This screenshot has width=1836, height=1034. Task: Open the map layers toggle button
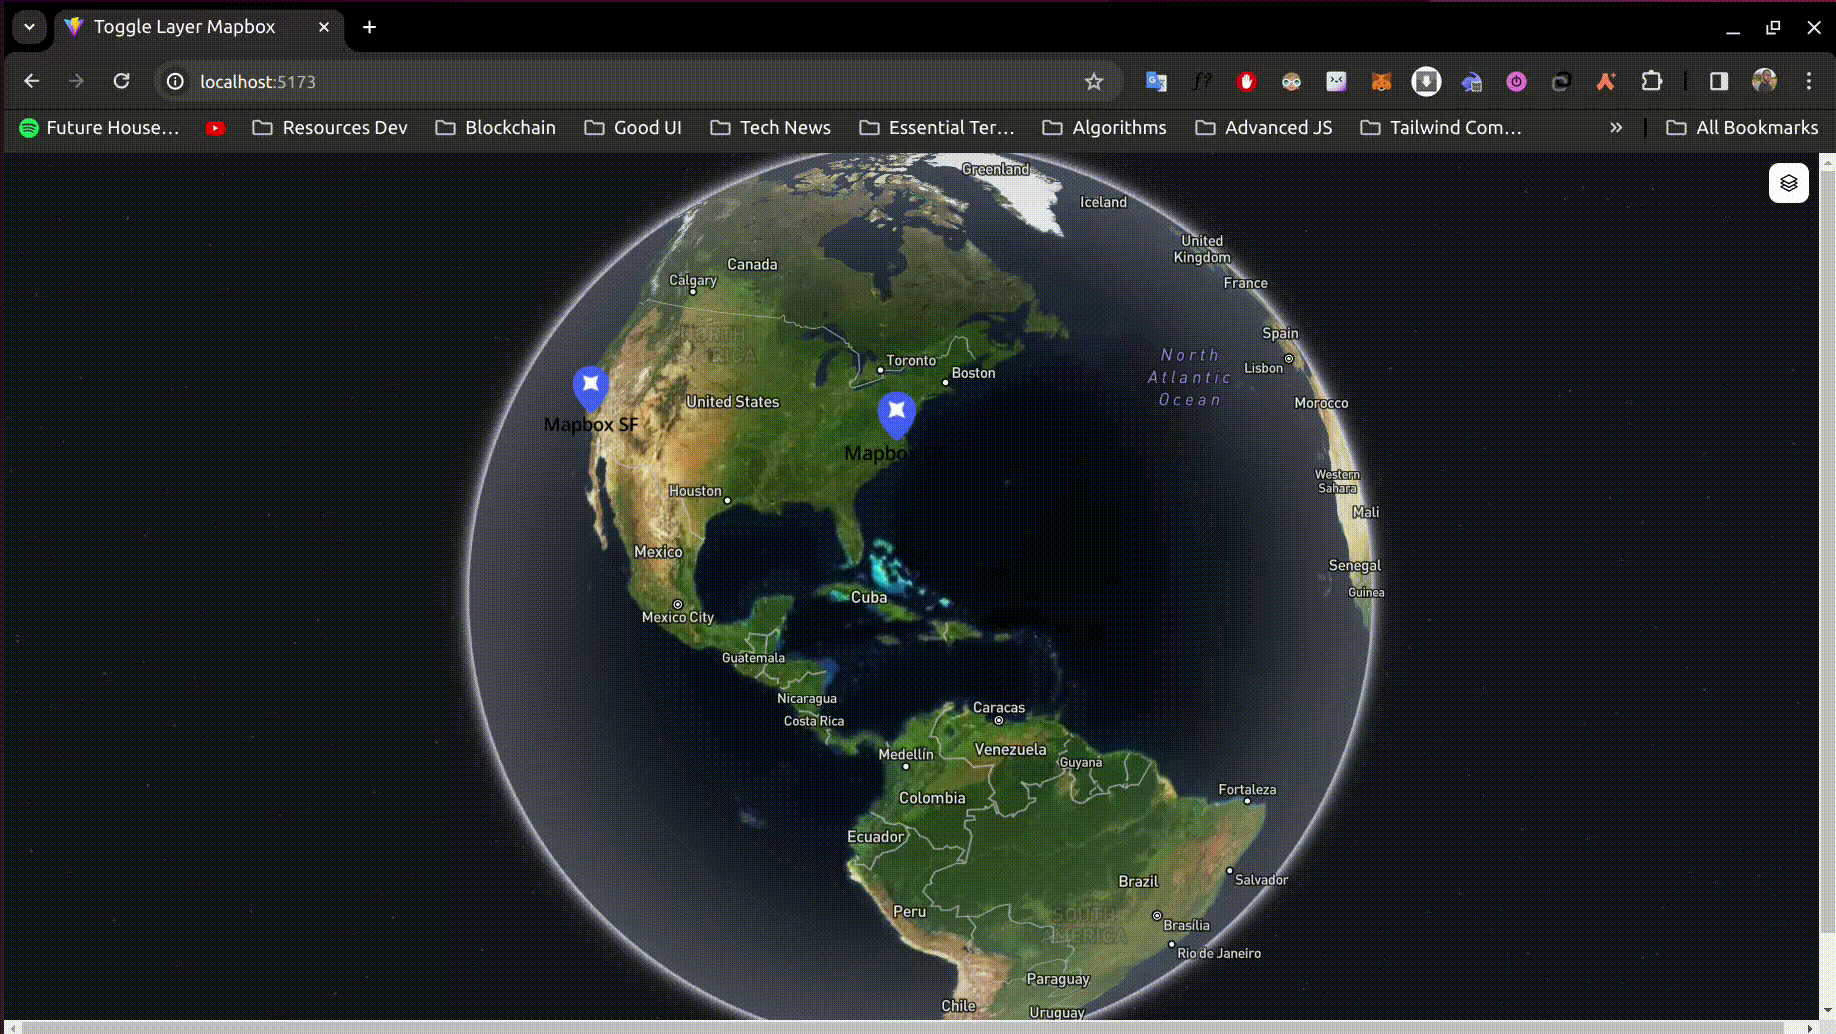1788,183
